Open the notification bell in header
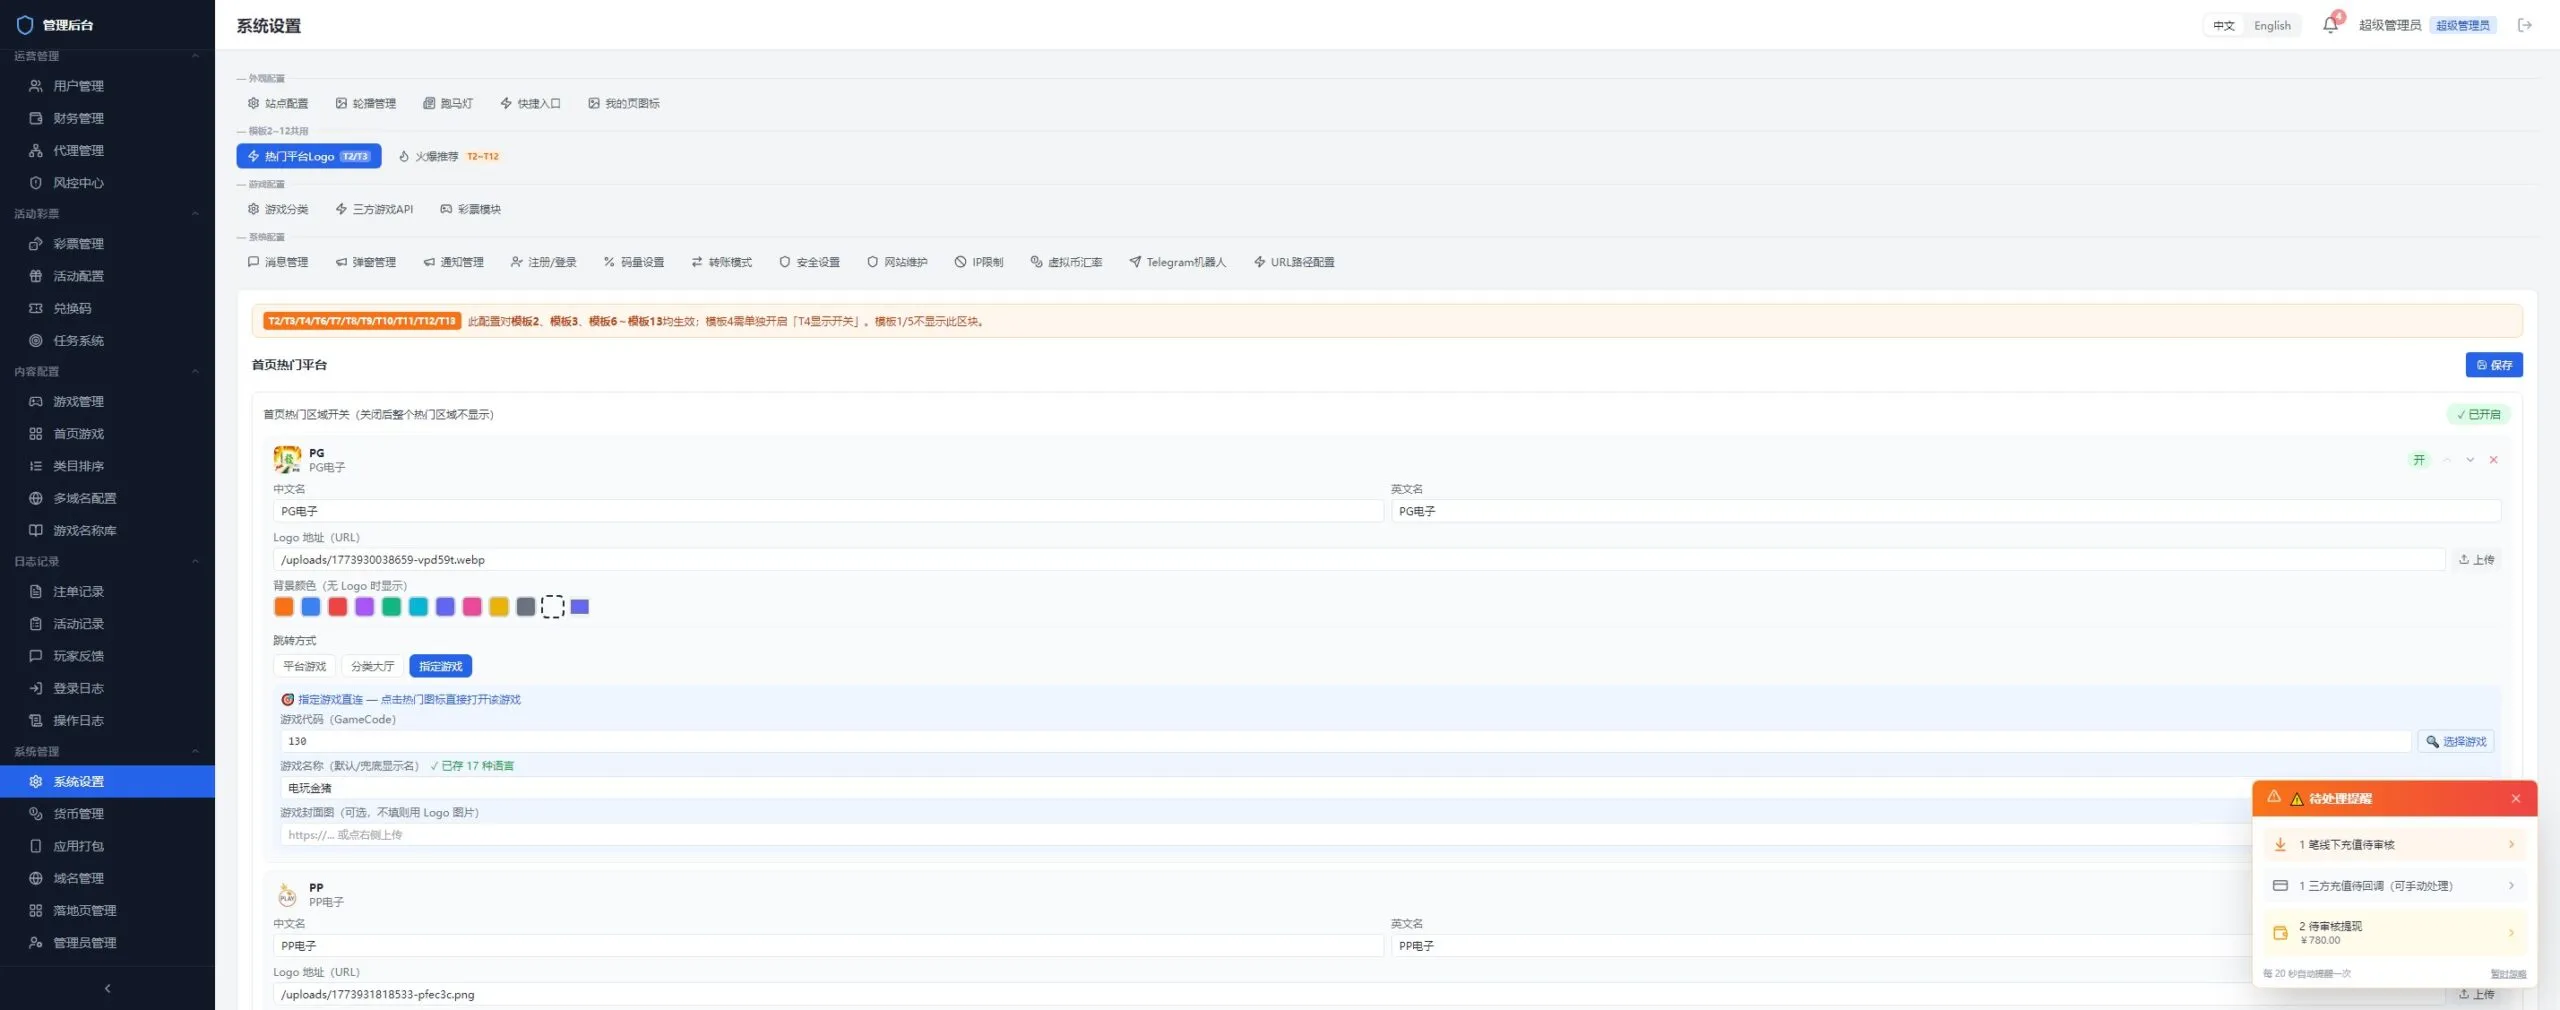The width and height of the screenshot is (2560, 1010). [2331, 25]
